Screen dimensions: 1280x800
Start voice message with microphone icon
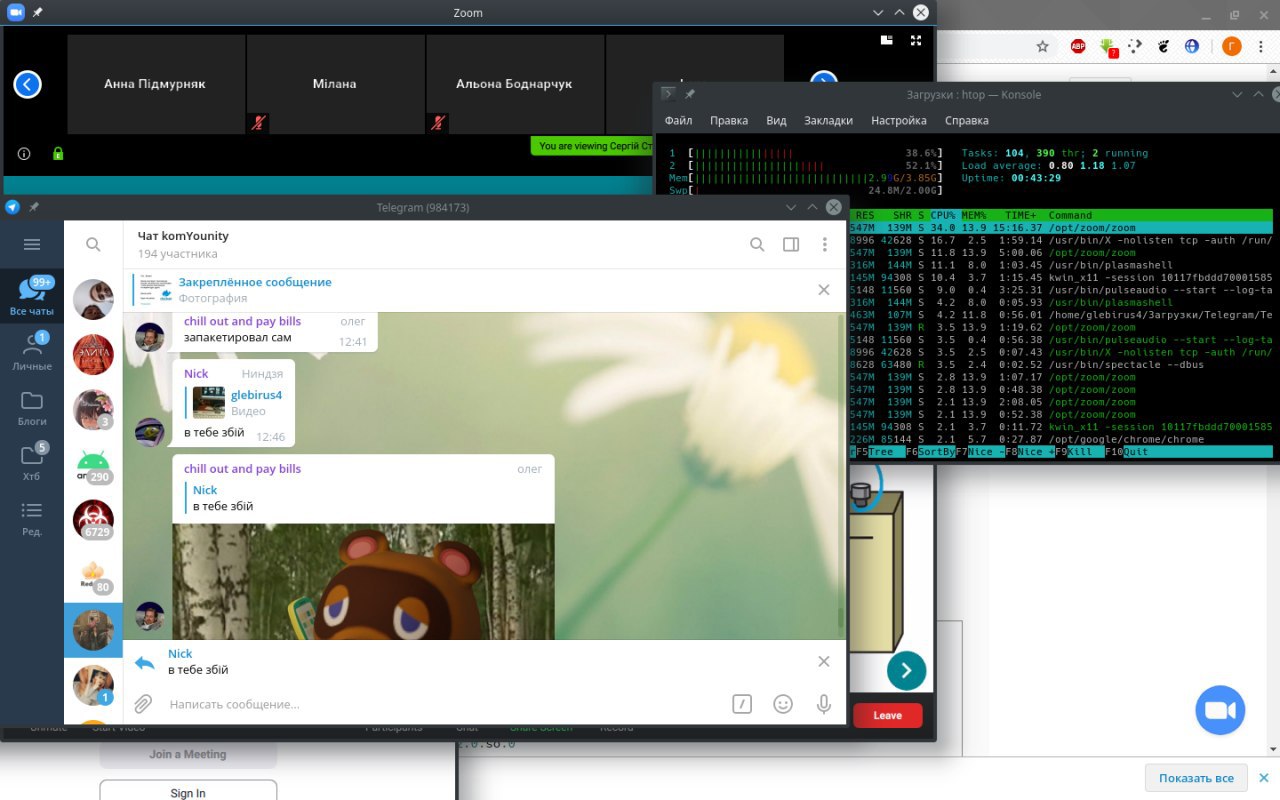824,704
